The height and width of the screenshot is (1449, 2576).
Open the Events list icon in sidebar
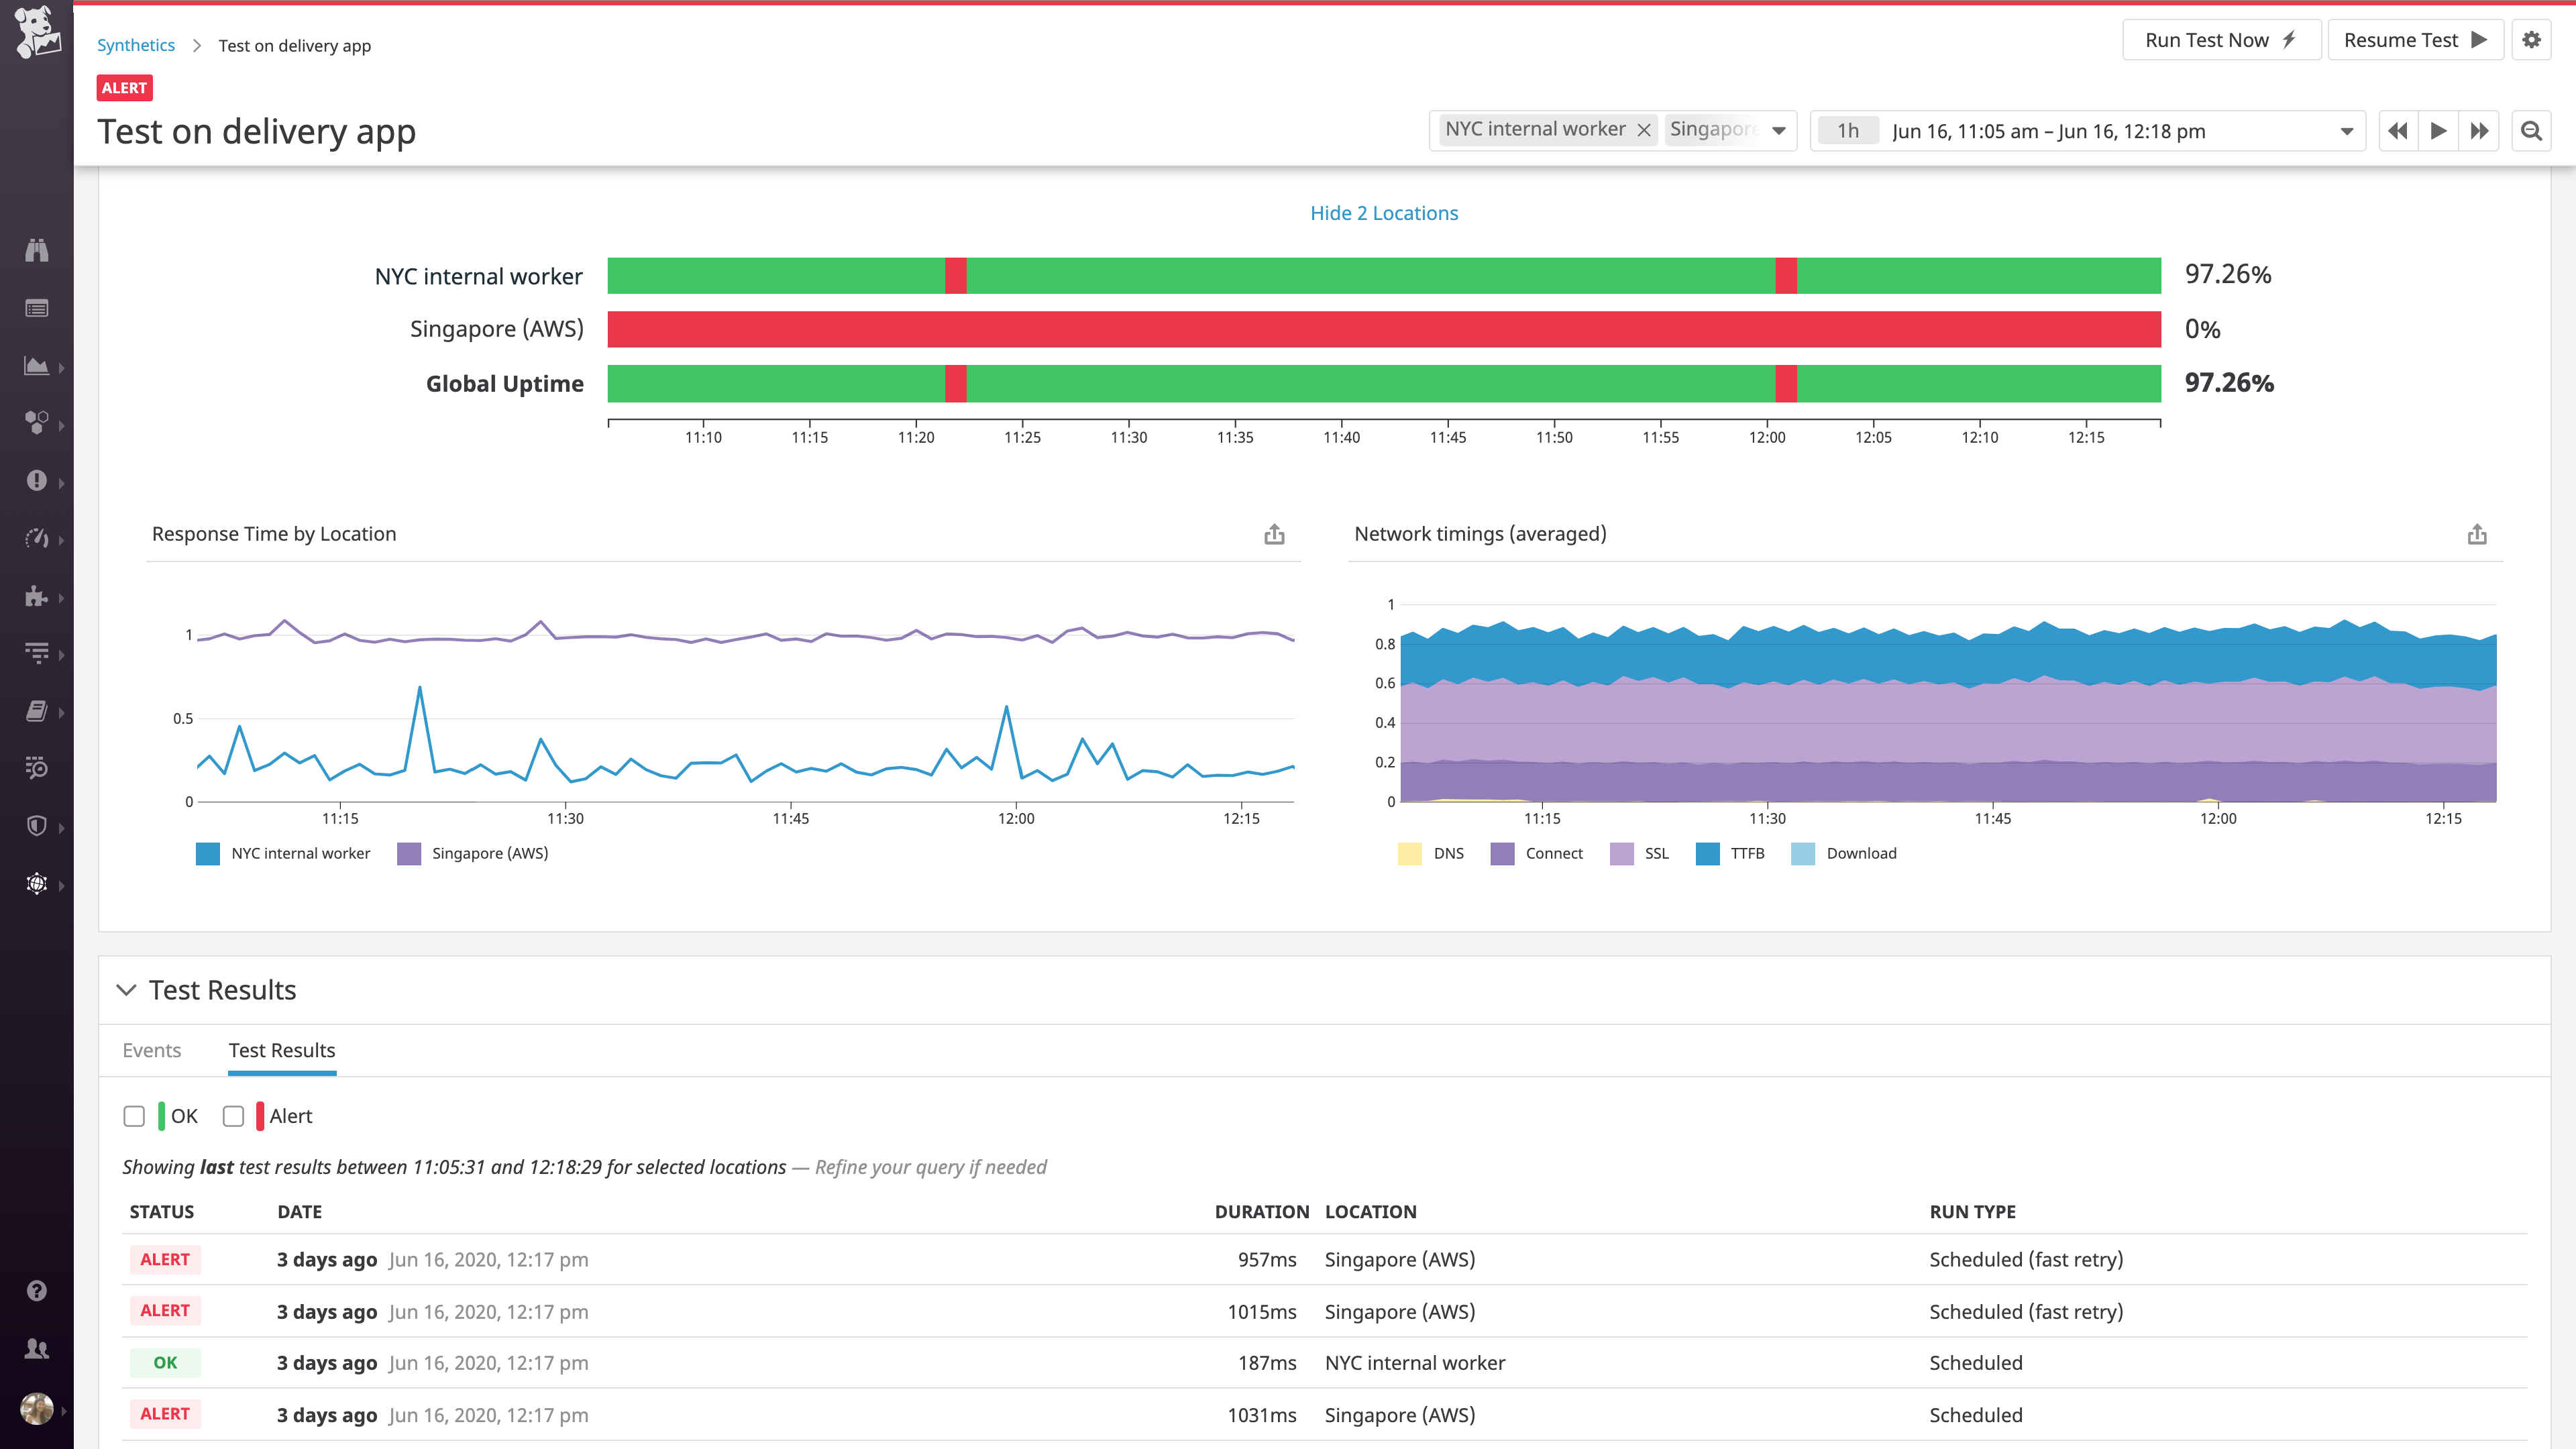tap(37, 308)
